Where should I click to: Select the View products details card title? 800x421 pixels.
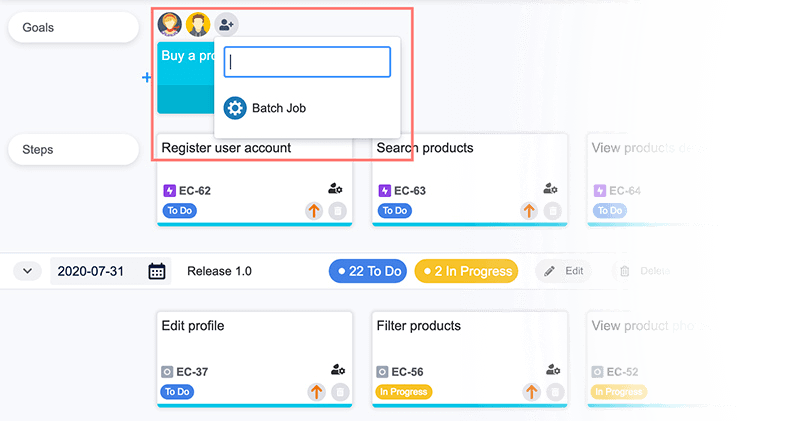click(x=648, y=148)
